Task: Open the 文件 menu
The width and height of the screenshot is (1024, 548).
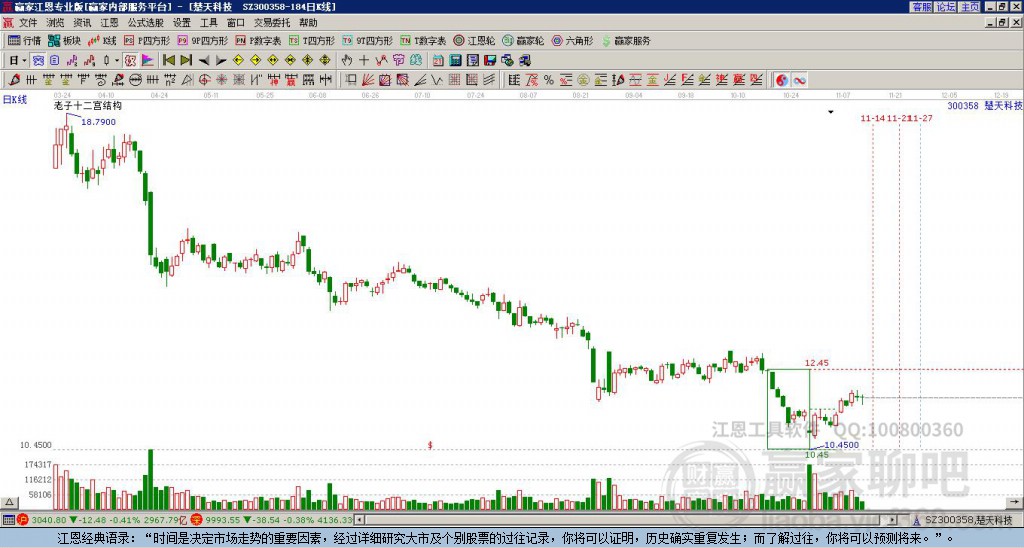Action: 28,23
